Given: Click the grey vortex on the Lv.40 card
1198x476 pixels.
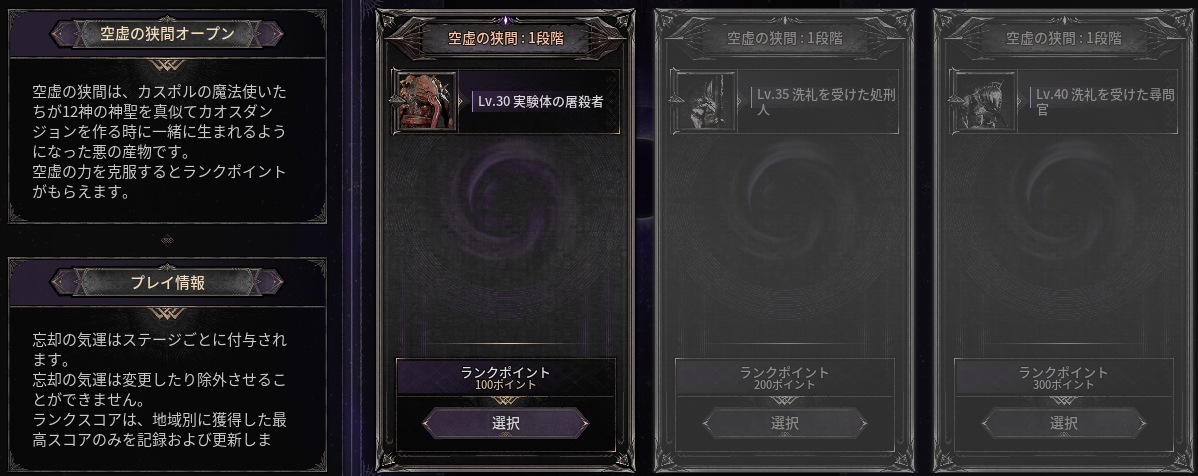Looking at the screenshot, I should point(1064,195).
